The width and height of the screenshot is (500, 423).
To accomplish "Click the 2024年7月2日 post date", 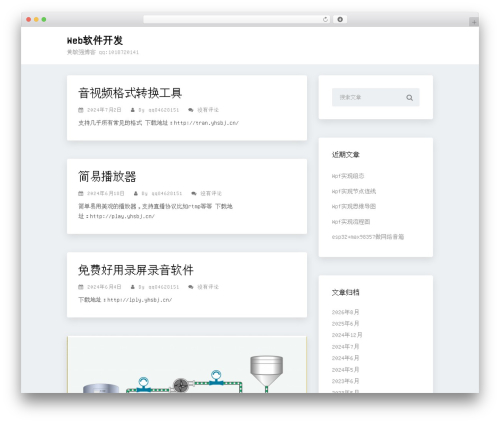I will (104, 110).
